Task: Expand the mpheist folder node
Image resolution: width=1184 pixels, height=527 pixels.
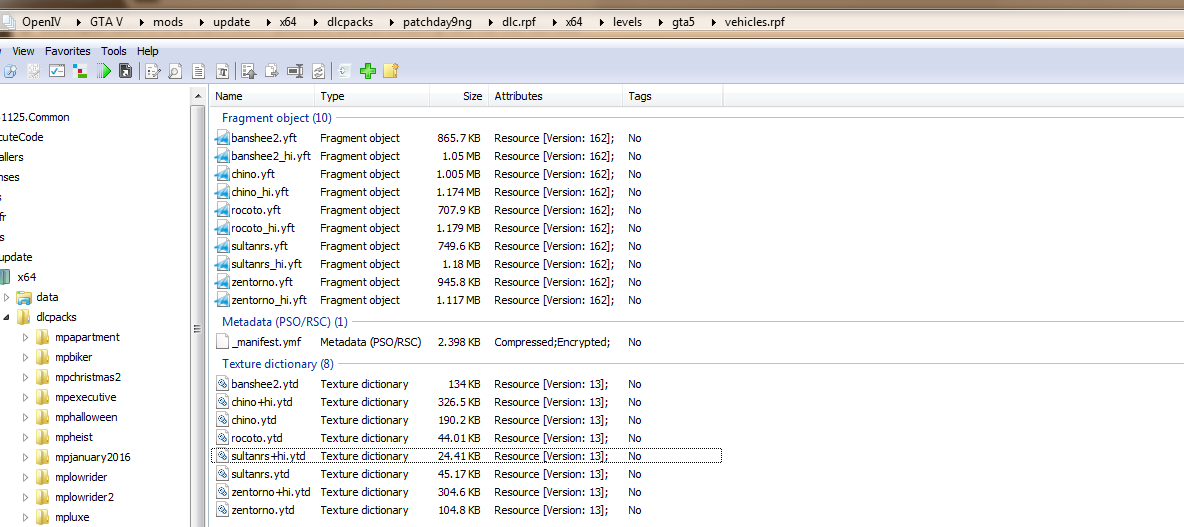Action: [26, 437]
